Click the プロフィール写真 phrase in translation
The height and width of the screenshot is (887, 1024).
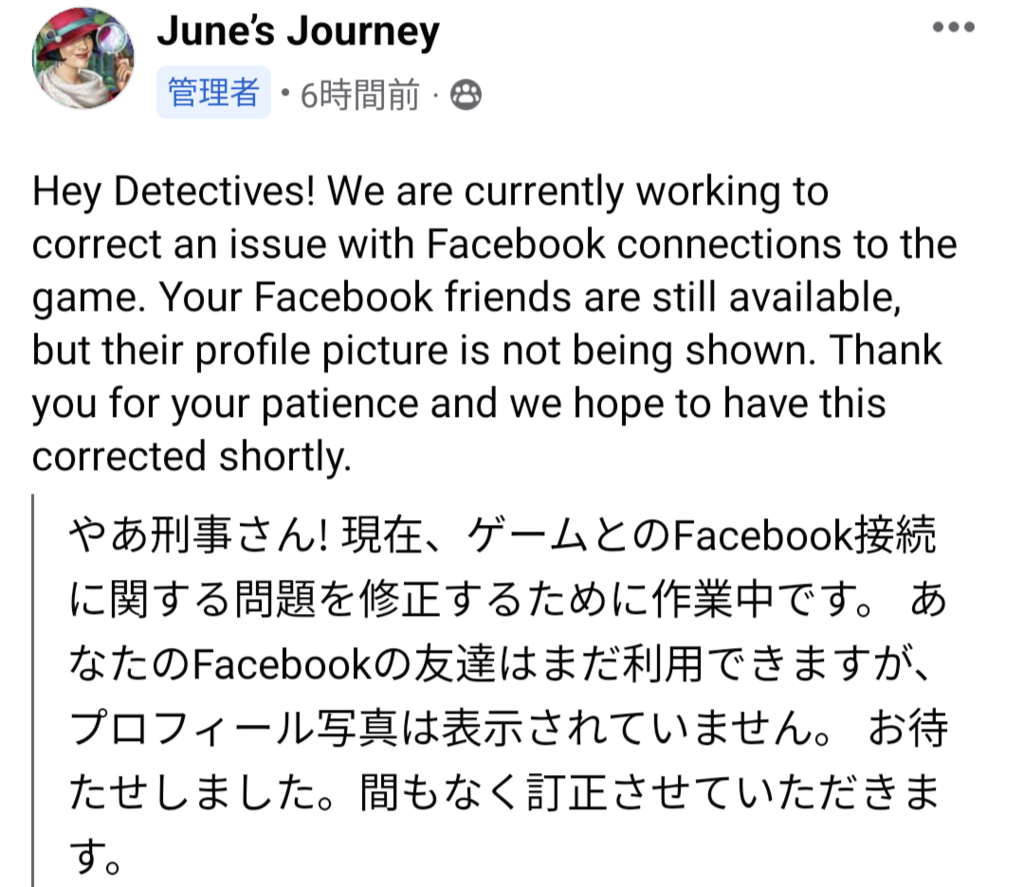[x=233, y=728]
